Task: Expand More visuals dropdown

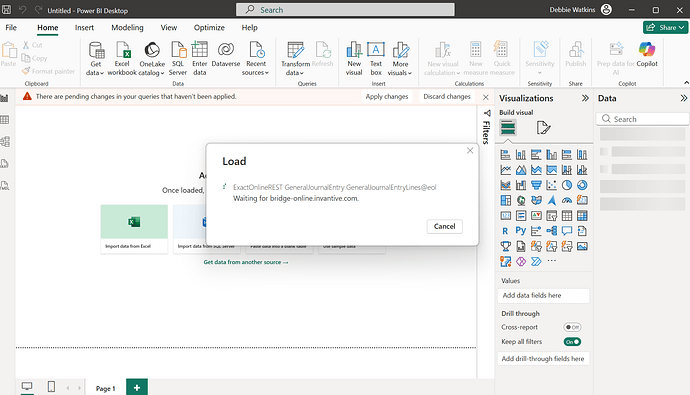Action: click(x=400, y=59)
